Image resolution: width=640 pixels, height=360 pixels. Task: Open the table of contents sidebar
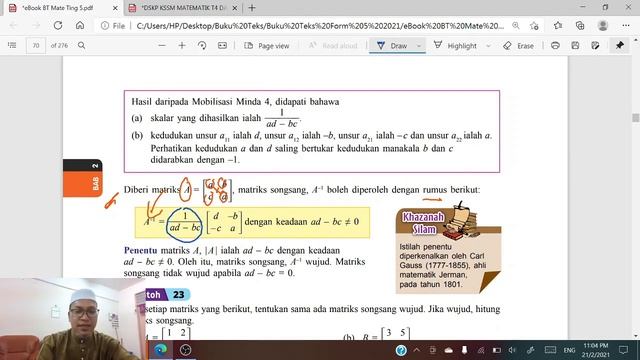pos(12,45)
